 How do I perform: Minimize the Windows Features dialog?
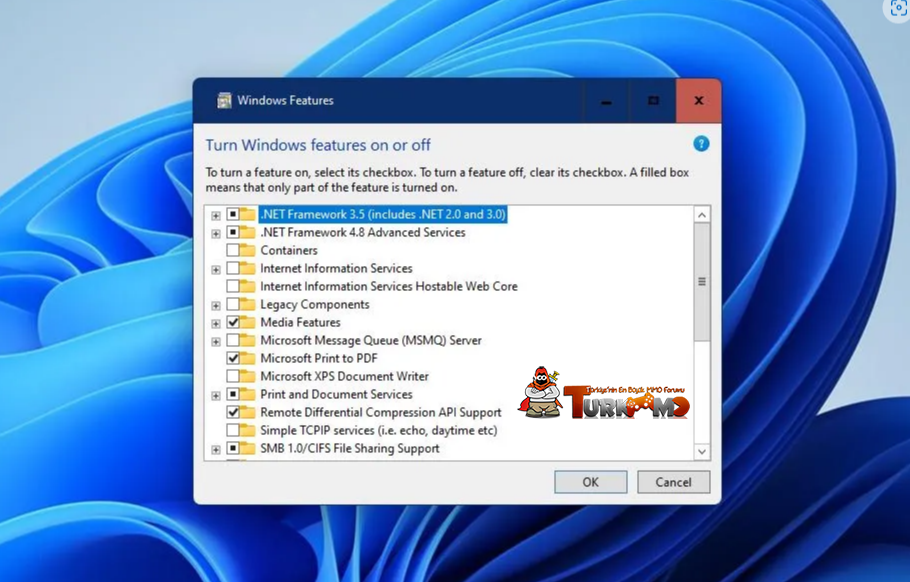606,101
